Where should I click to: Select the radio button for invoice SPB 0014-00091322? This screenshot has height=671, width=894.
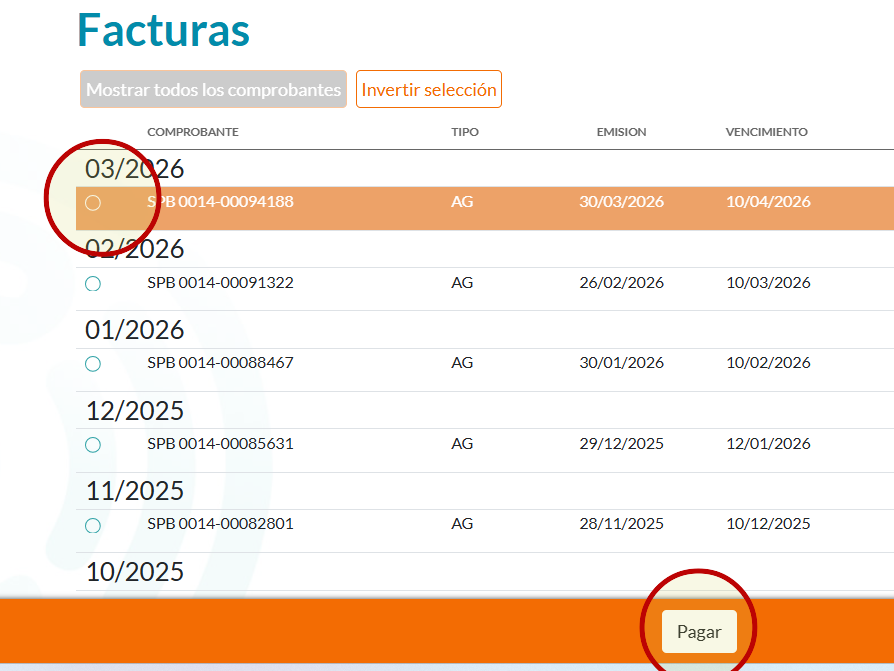(x=93, y=283)
